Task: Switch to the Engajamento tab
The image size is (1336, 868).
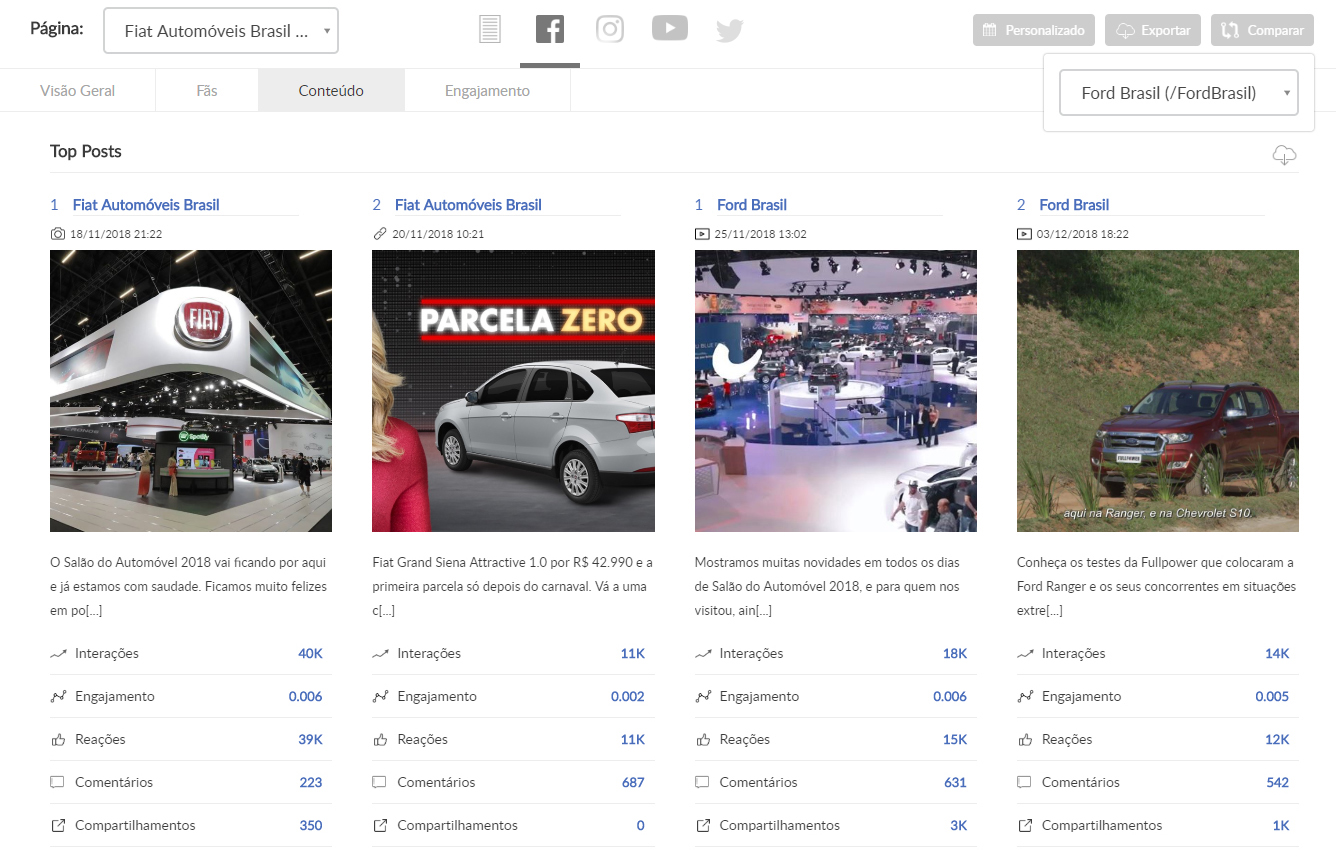Action: tap(487, 91)
